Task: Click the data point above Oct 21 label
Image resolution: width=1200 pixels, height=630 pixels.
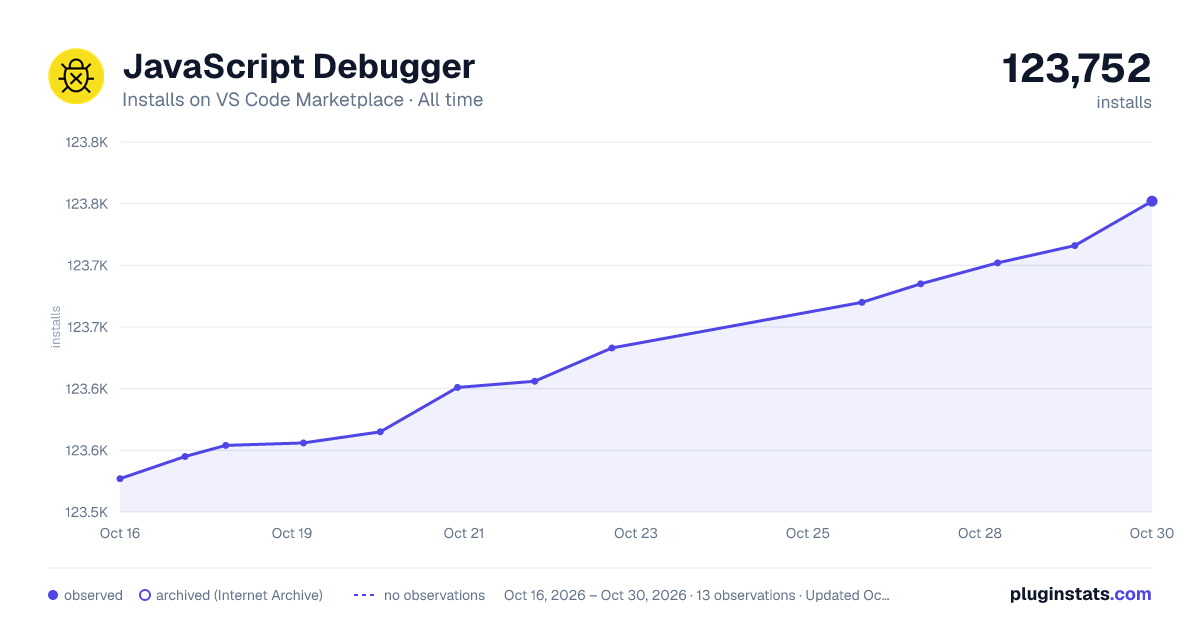Action: pos(457,387)
